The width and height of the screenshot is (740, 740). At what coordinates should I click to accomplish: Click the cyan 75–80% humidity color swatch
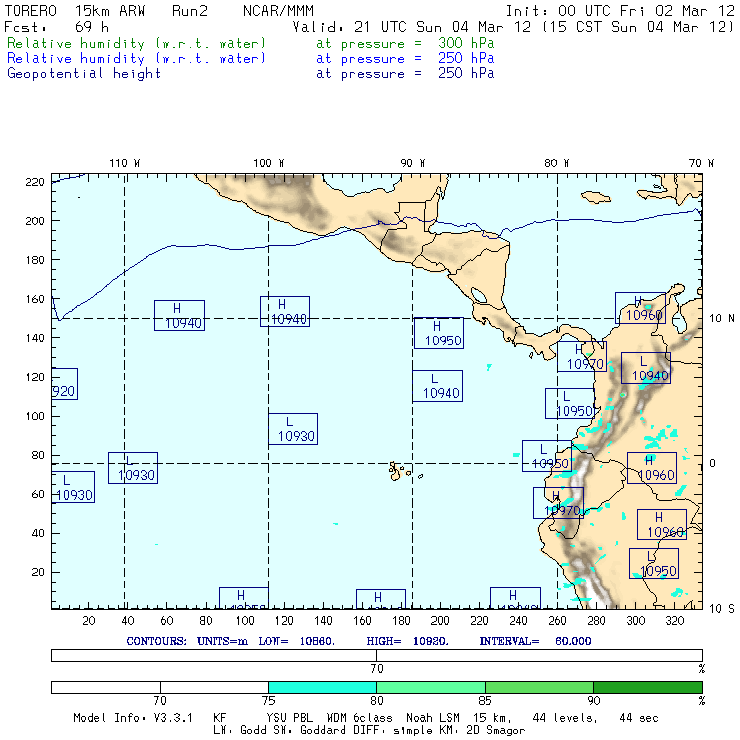(x=322, y=687)
